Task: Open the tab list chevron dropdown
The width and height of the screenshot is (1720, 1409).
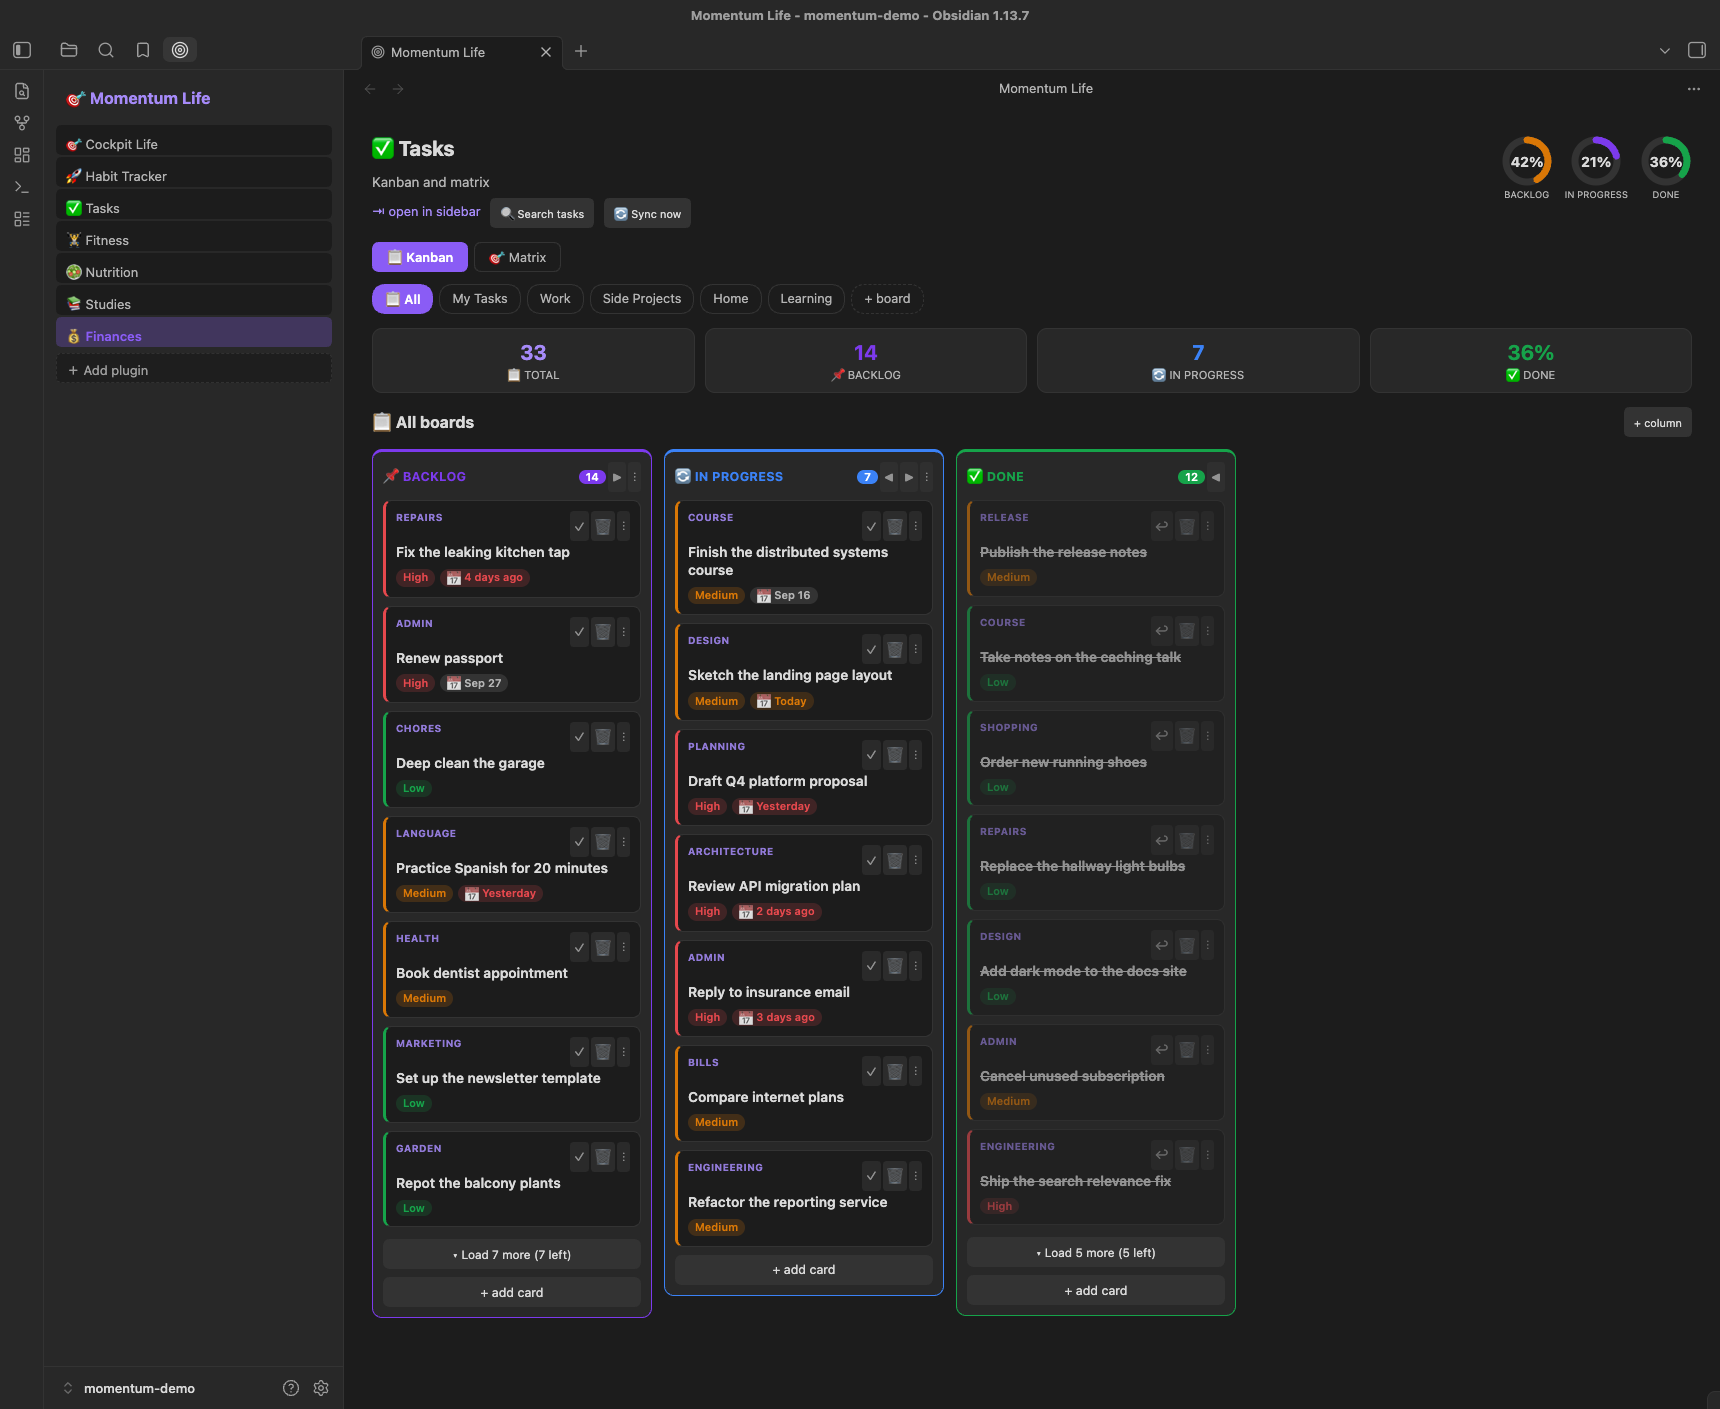Action: [x=1665, y=51]
